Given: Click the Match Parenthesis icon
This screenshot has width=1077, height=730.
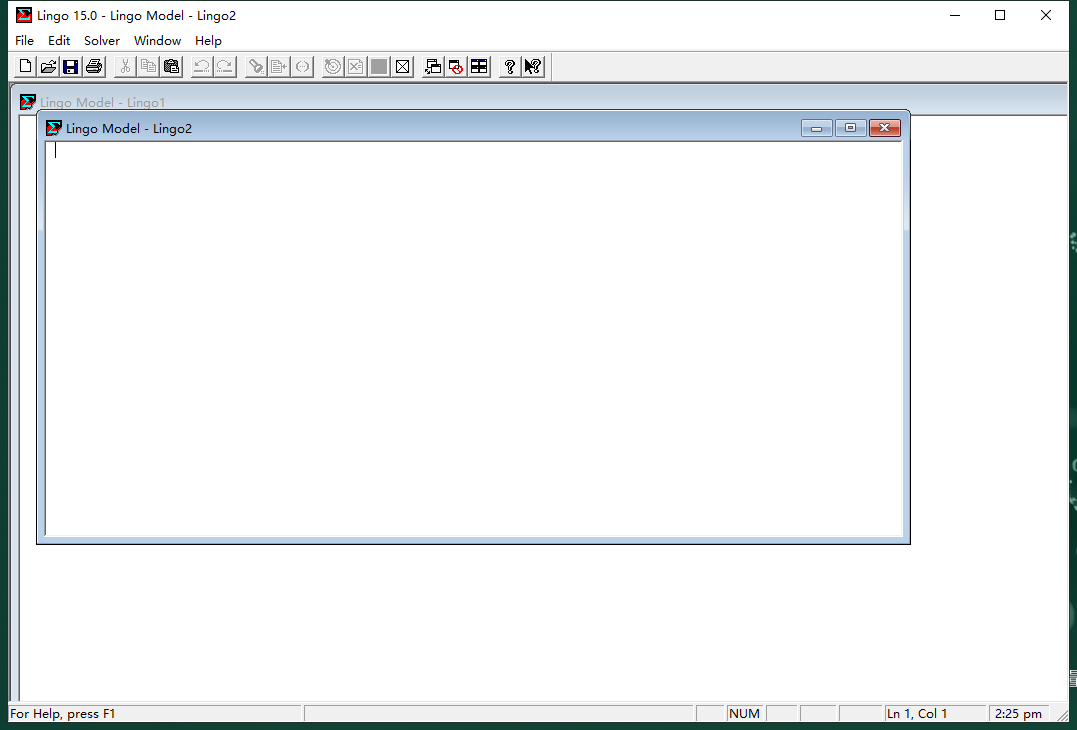Looking at the screenshot, I should [x=302, y=67].
